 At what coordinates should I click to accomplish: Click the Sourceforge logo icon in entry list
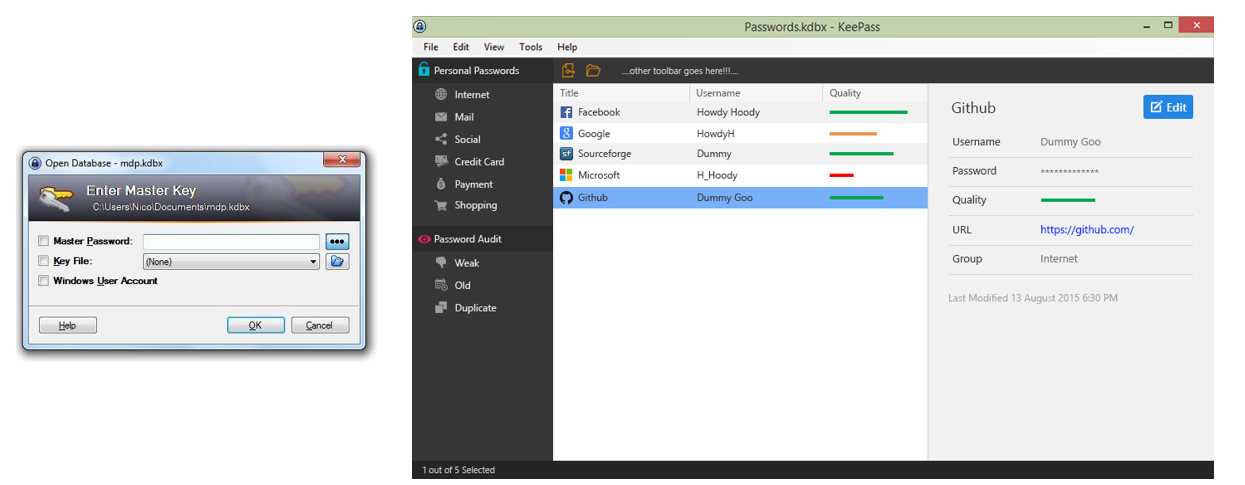coord(566,154)
